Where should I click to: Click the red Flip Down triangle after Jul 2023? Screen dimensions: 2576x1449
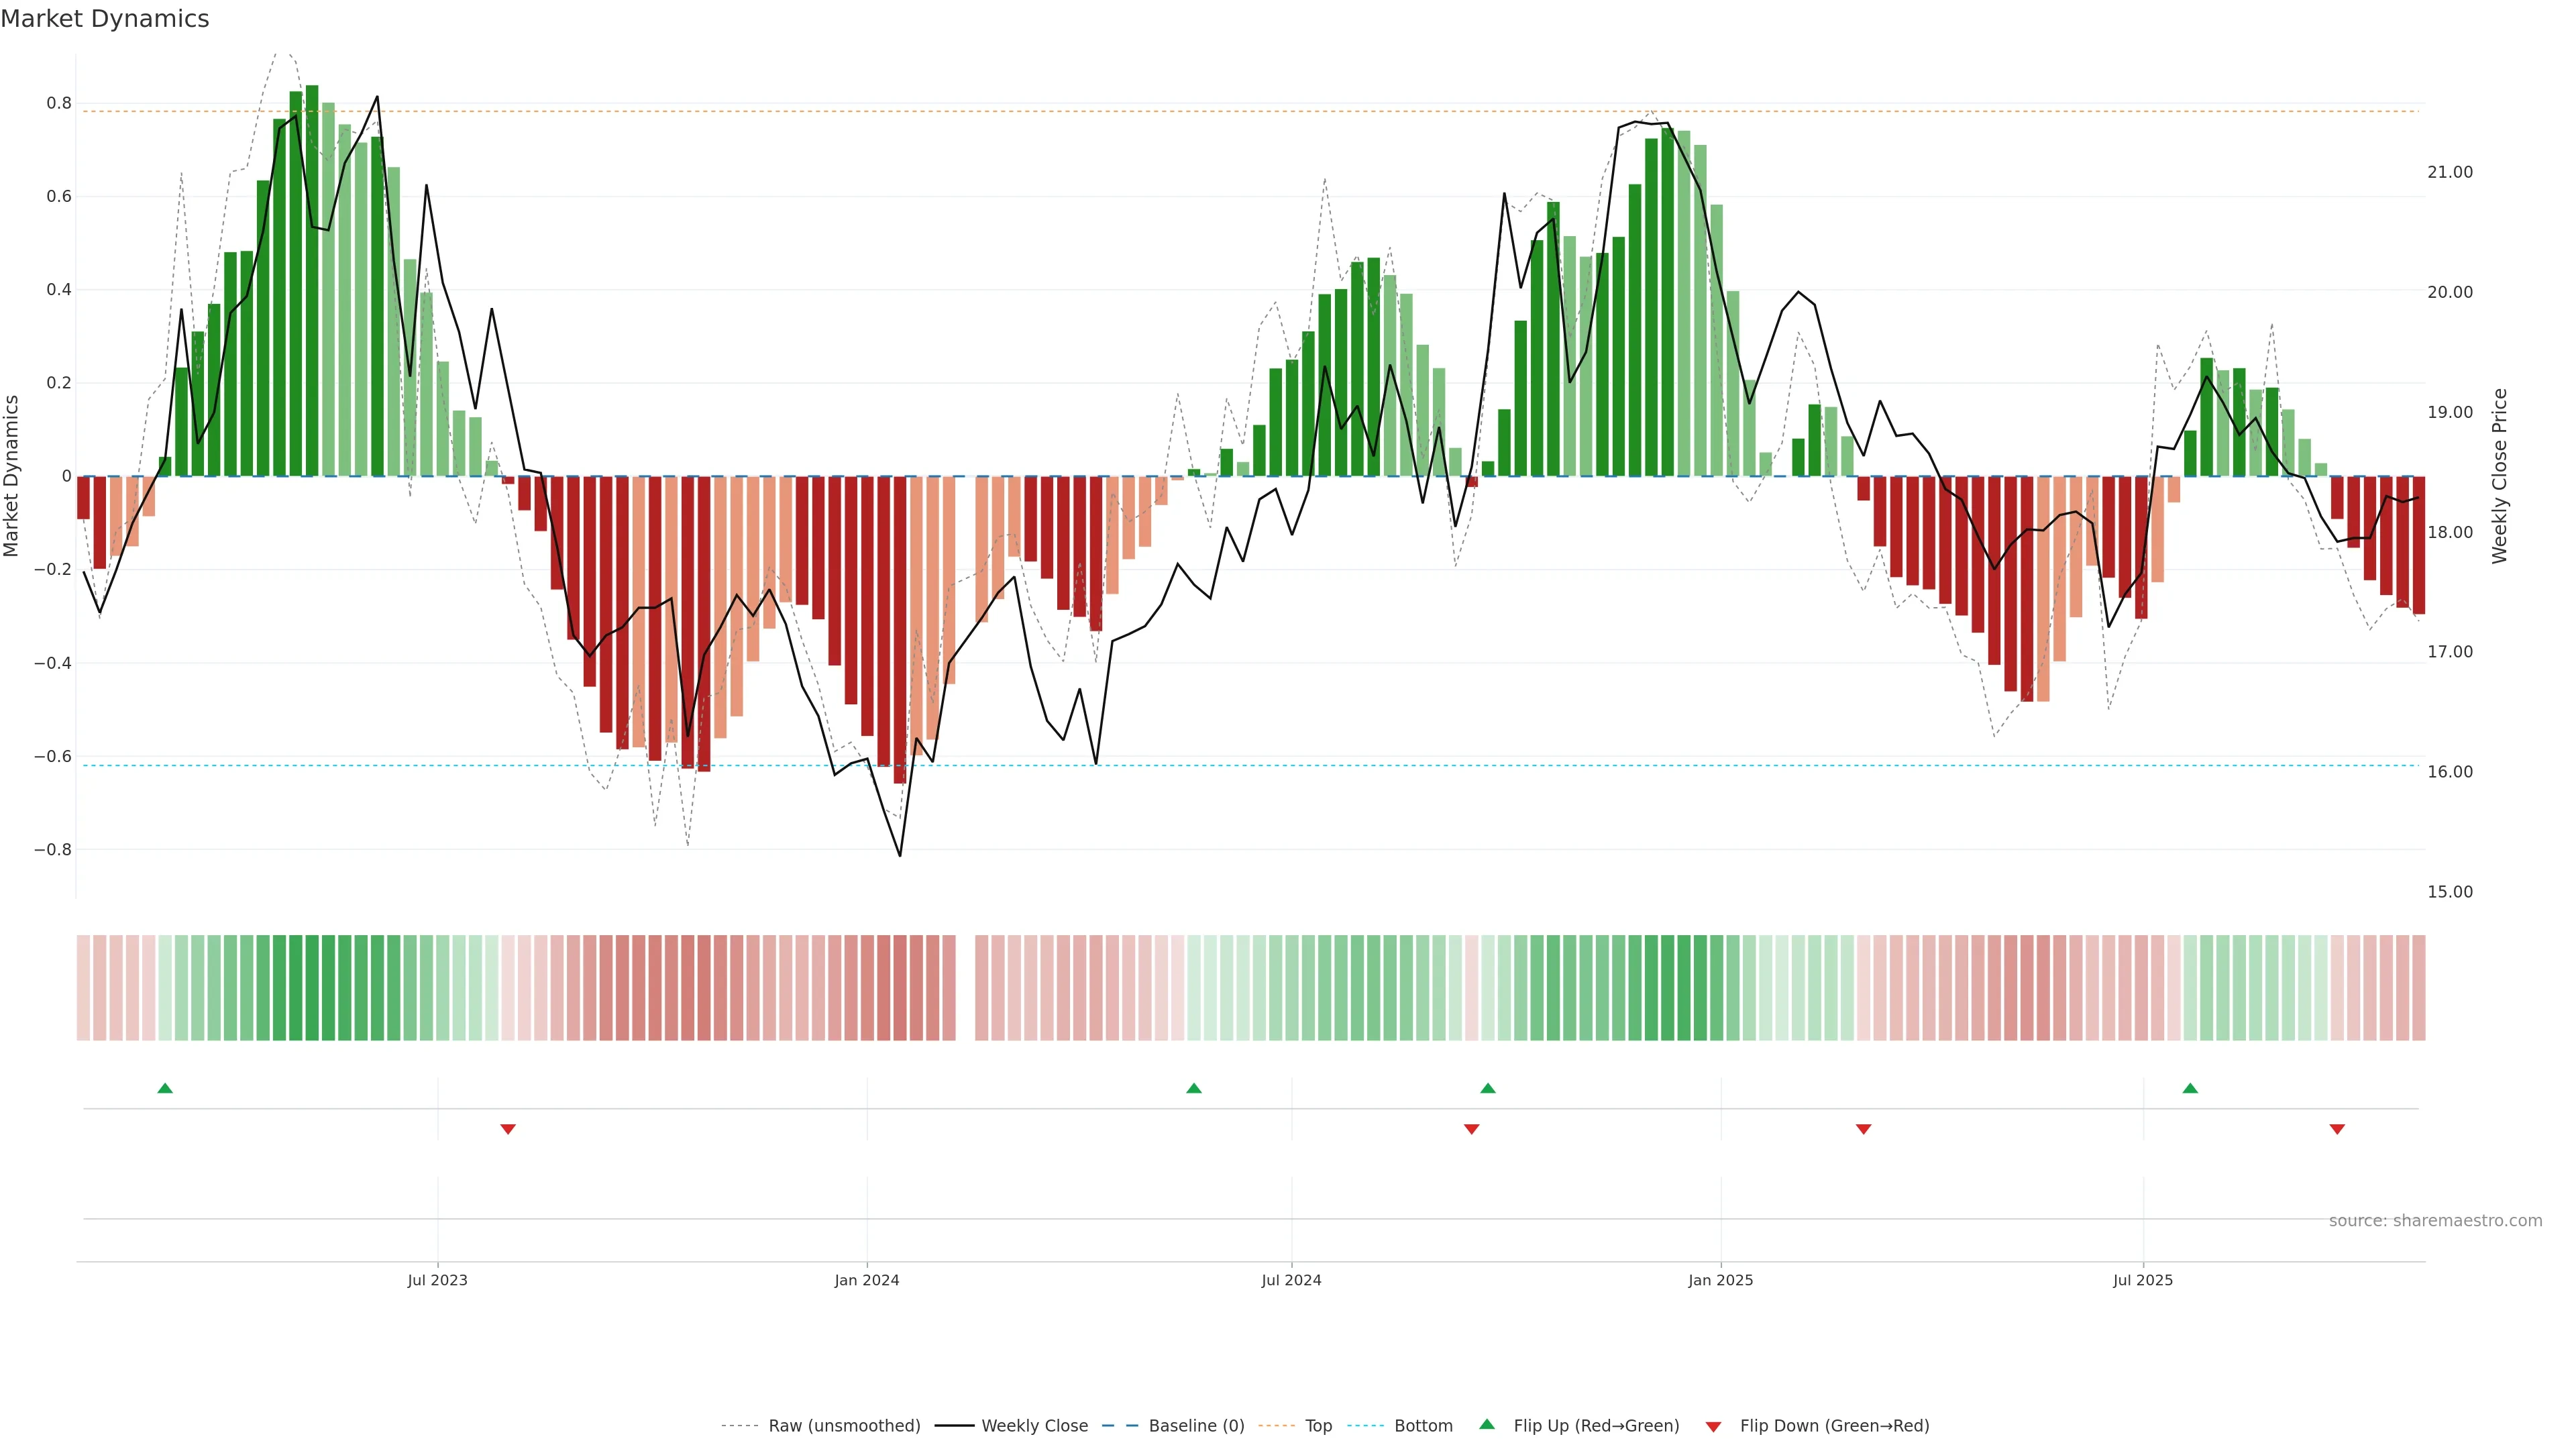pyautogui.click(x=508, y=1129)
